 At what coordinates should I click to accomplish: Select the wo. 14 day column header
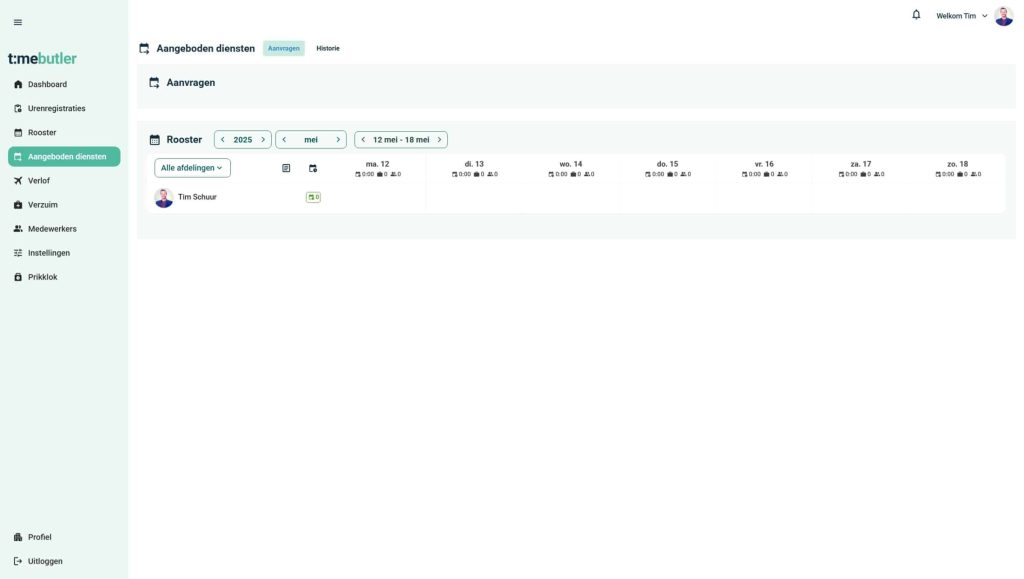[x=571, y=168]
